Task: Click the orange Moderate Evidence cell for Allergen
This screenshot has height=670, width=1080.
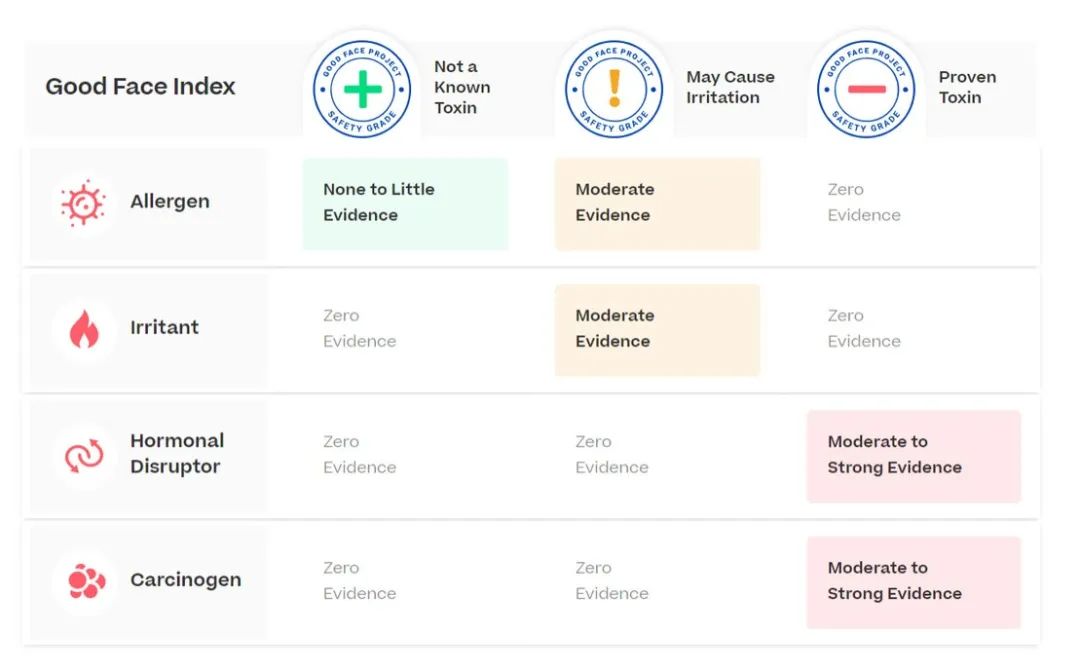Action: [x=657, y=203]
